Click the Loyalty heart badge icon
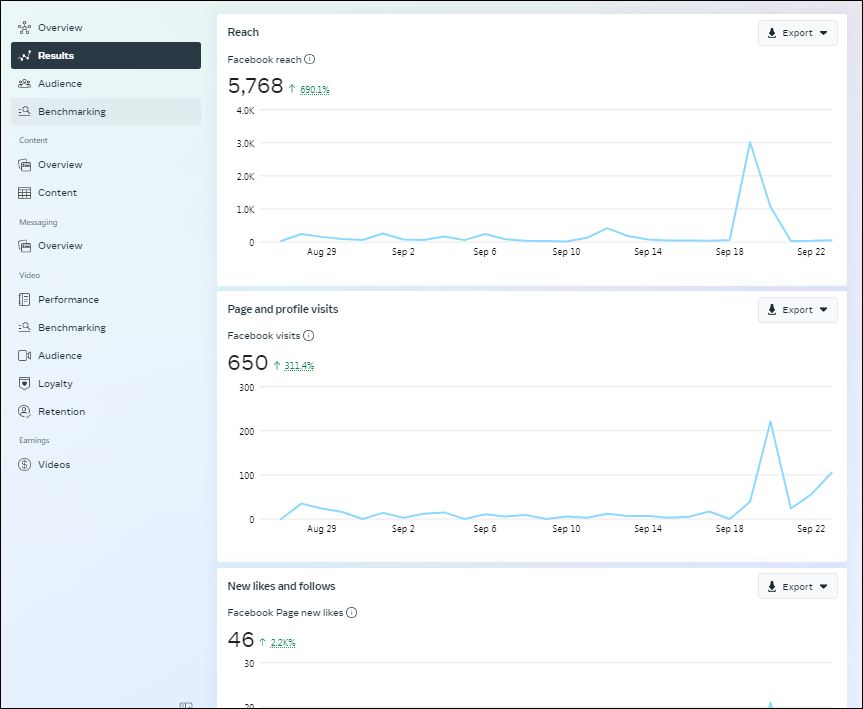This screenshot has width=863, height=709. click(24, 384)
